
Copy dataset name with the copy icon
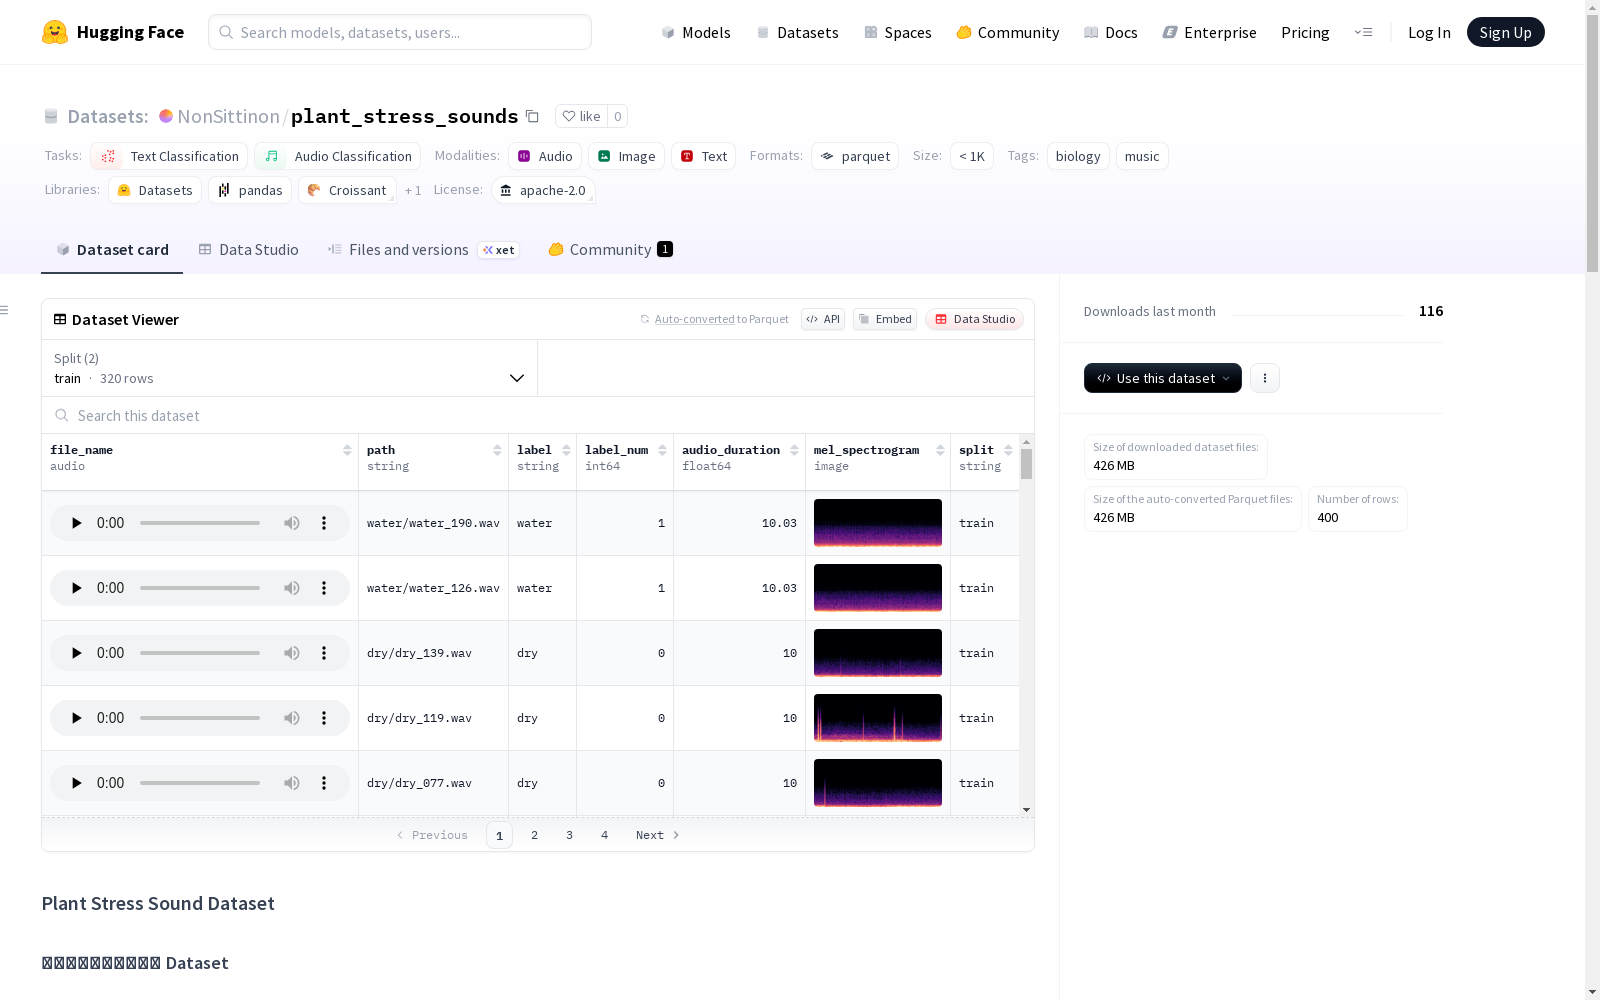click(x=532, y=116)
